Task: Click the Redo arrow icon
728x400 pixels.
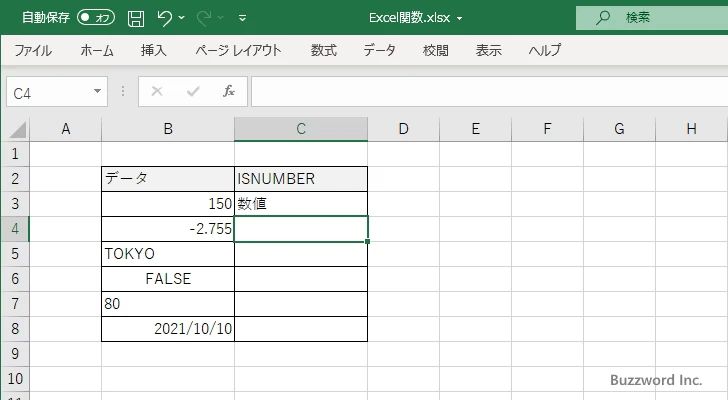Action: pos(203,18)
